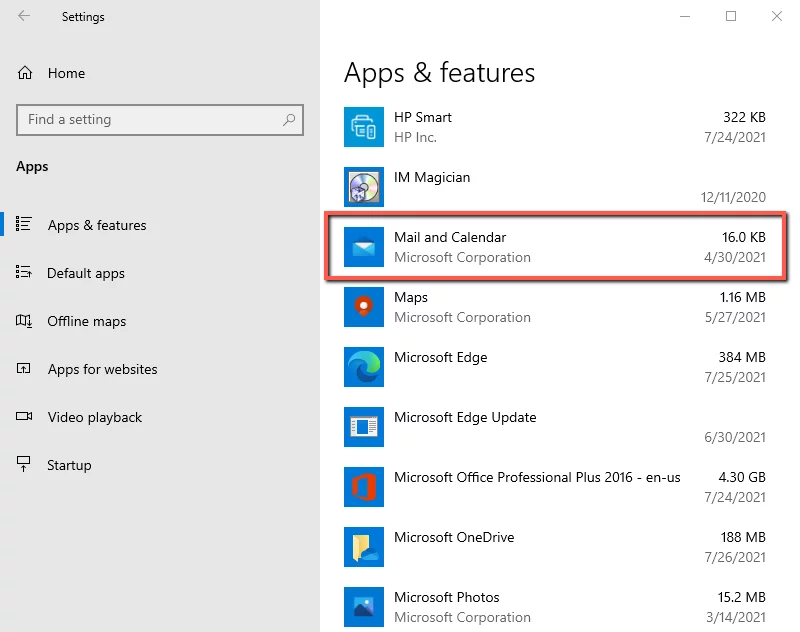Switch to Video playback settings
The height and width of the screenshot is (632, 800).
click(95, 417)
